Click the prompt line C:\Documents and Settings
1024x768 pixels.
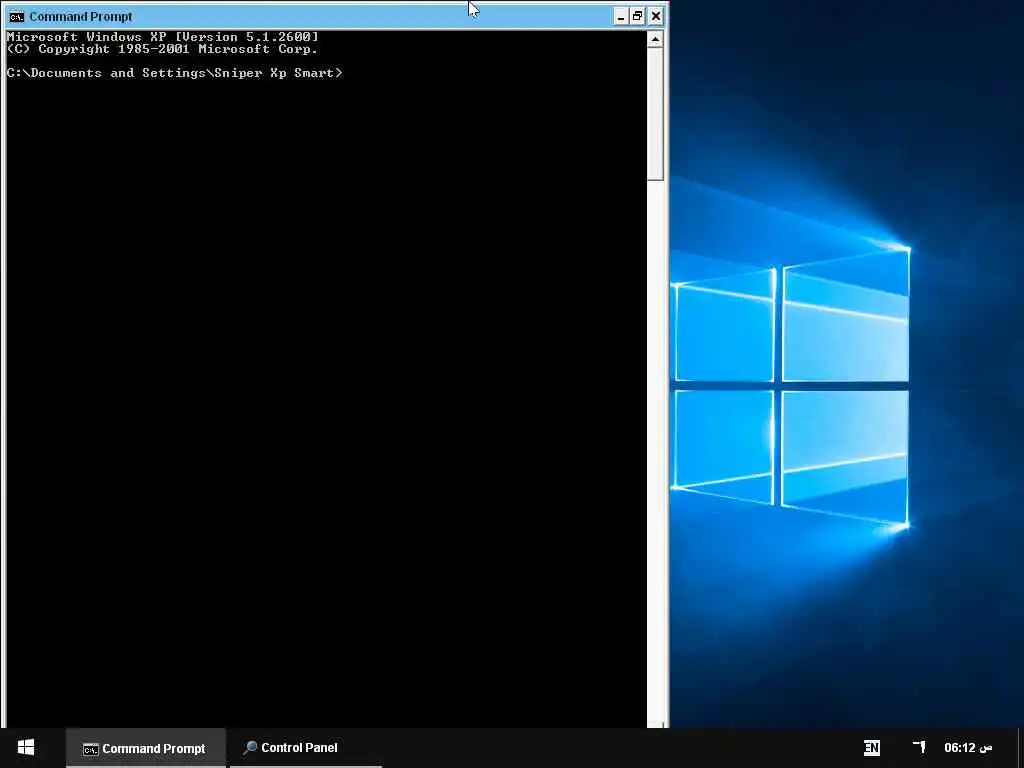pyautogui.click(x=174, y=73)
